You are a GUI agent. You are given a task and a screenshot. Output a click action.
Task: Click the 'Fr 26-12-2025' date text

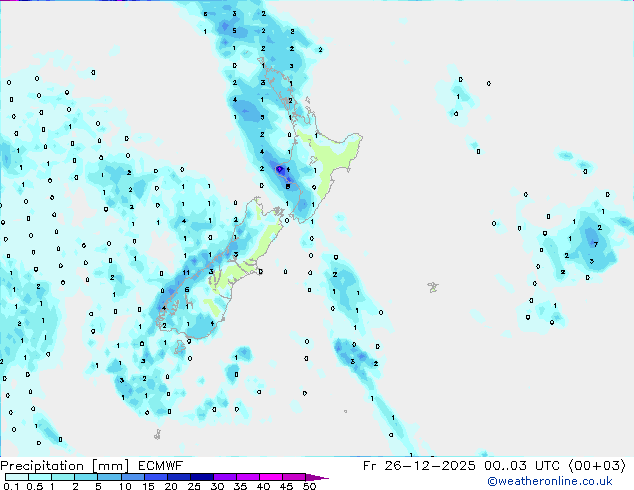(x=419, y=466)
